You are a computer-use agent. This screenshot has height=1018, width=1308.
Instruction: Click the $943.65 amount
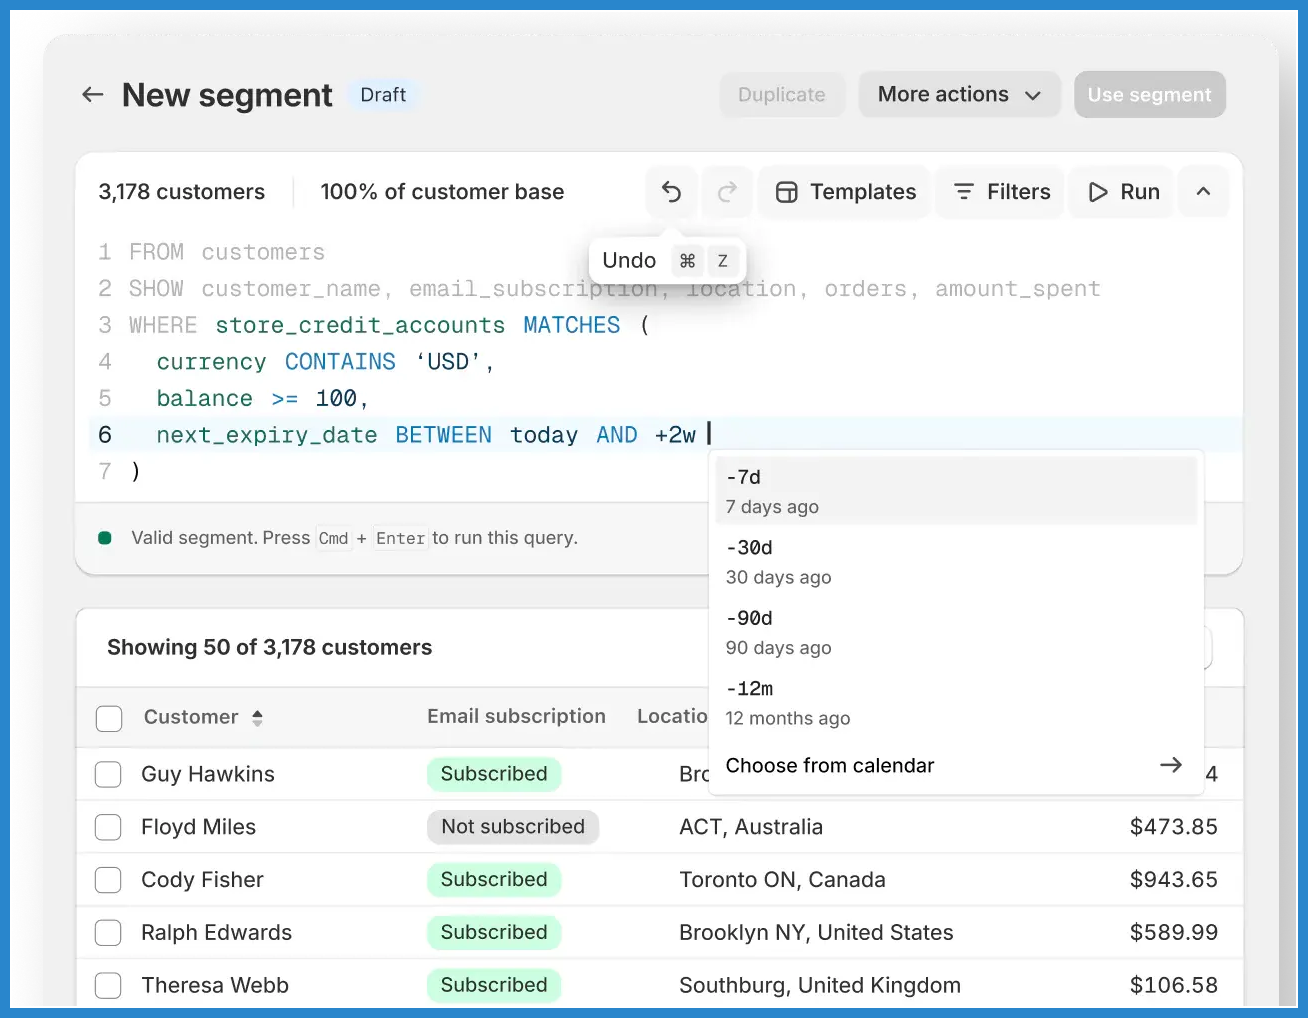pos(1173,880)
